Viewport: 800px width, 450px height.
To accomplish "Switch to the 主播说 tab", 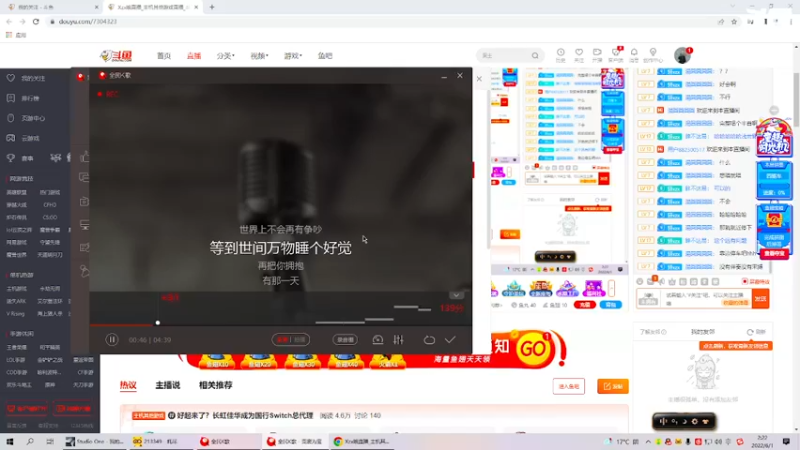I will coord(168,385).
